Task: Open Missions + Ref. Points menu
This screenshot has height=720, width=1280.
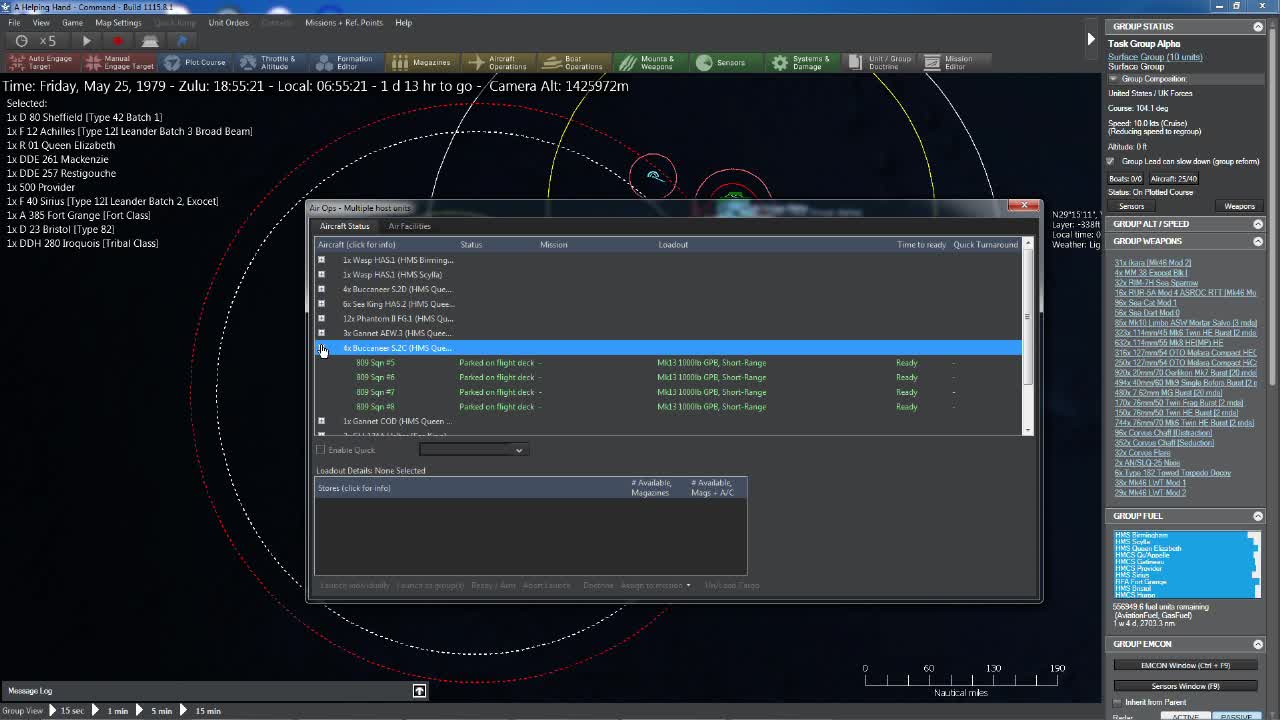Action: click(x=343, y=22)
